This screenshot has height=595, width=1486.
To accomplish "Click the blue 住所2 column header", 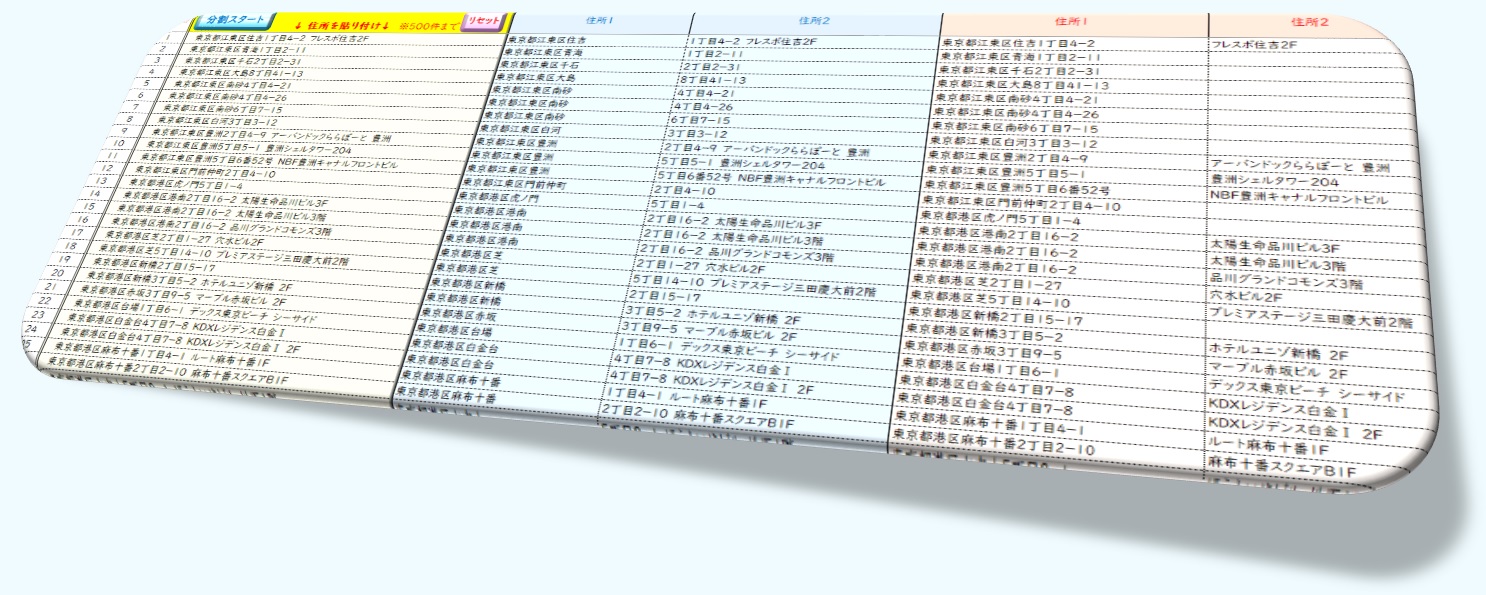I will point(816,19).
